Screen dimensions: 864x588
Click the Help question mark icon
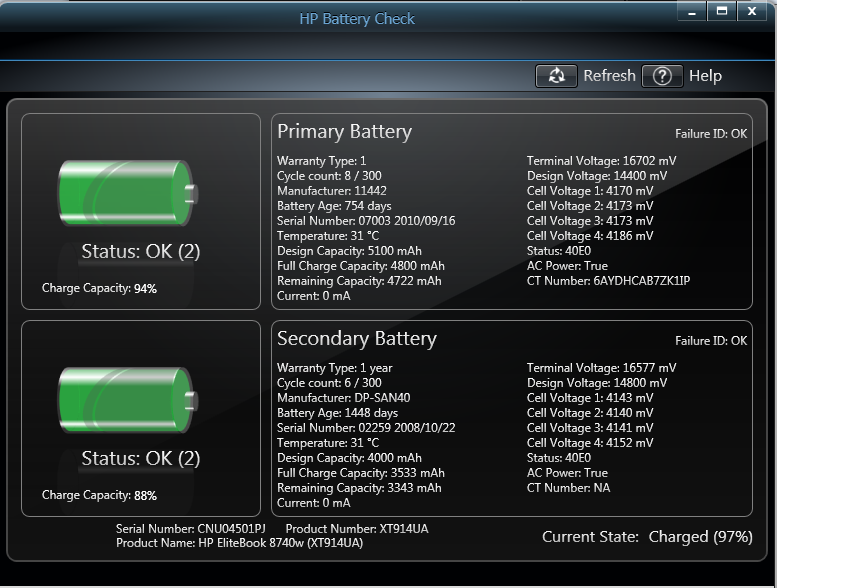click(661, 76)
